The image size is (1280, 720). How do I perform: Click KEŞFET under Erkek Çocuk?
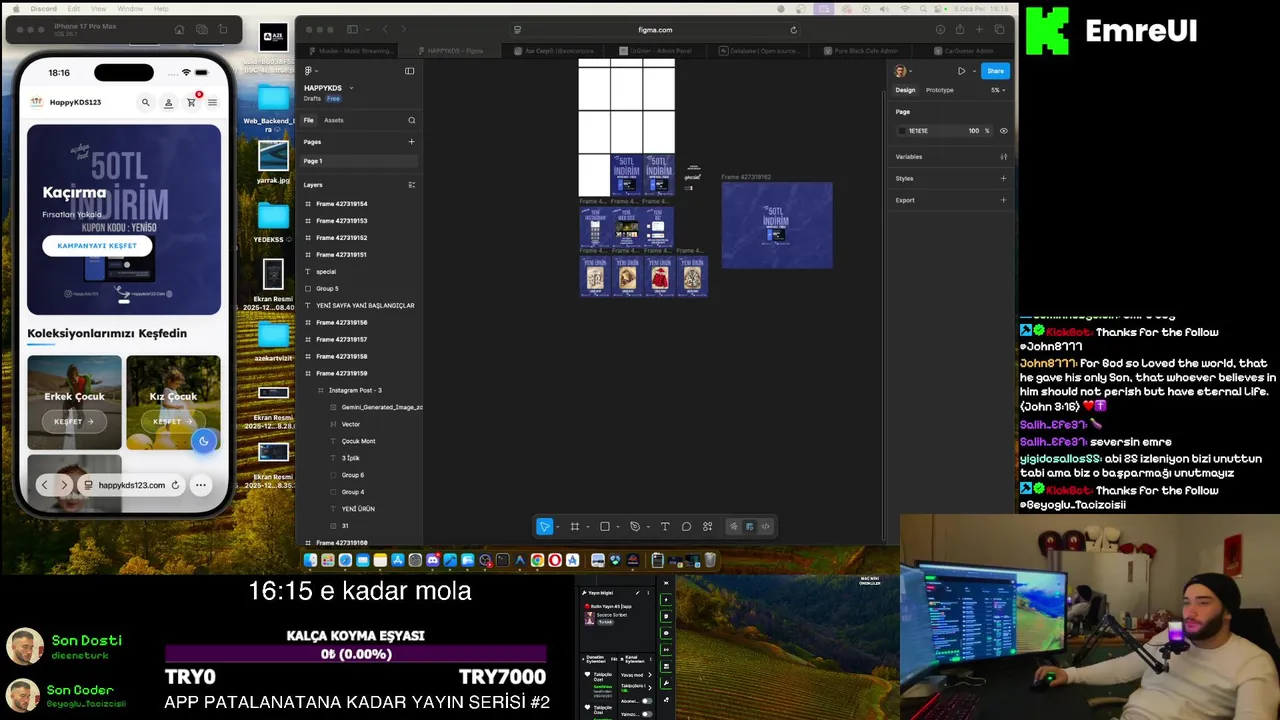74,421
